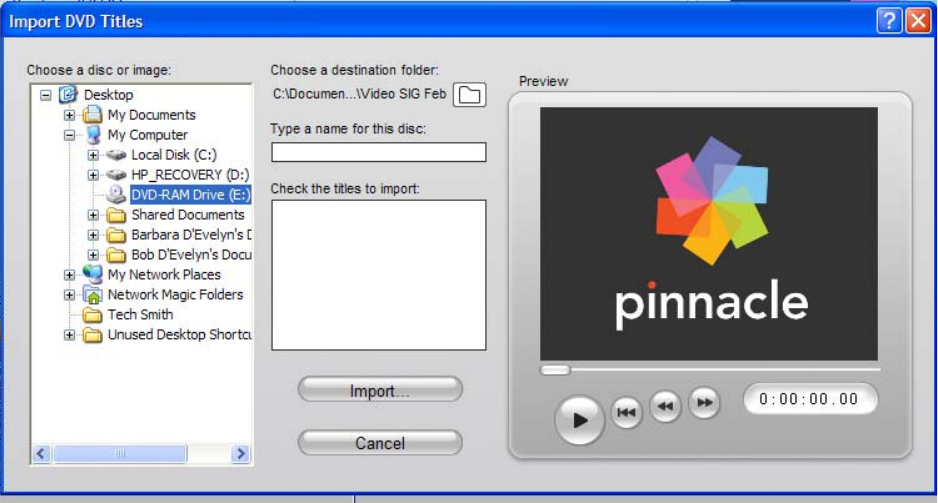938x503 pixels.
Task: Collapse the My Computer node
Action: pyautogui.click(x=69, y=135)
